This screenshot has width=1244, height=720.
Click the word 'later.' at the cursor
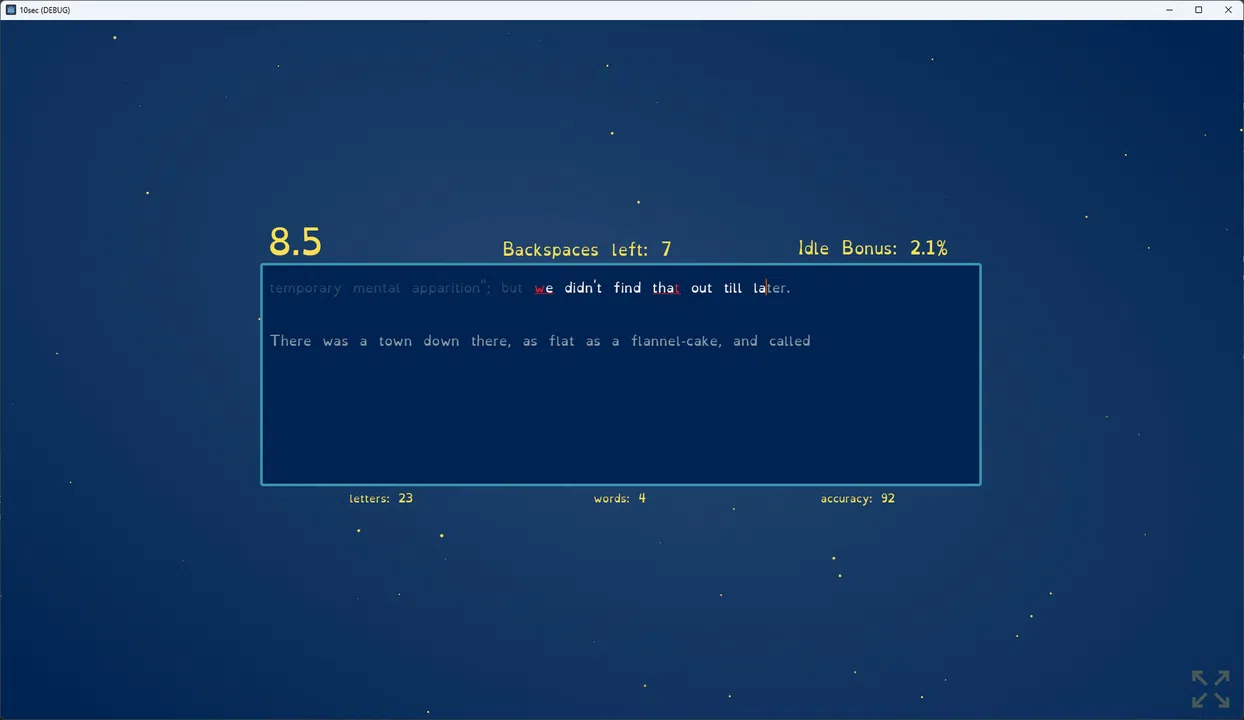click(x=772, y=288)
